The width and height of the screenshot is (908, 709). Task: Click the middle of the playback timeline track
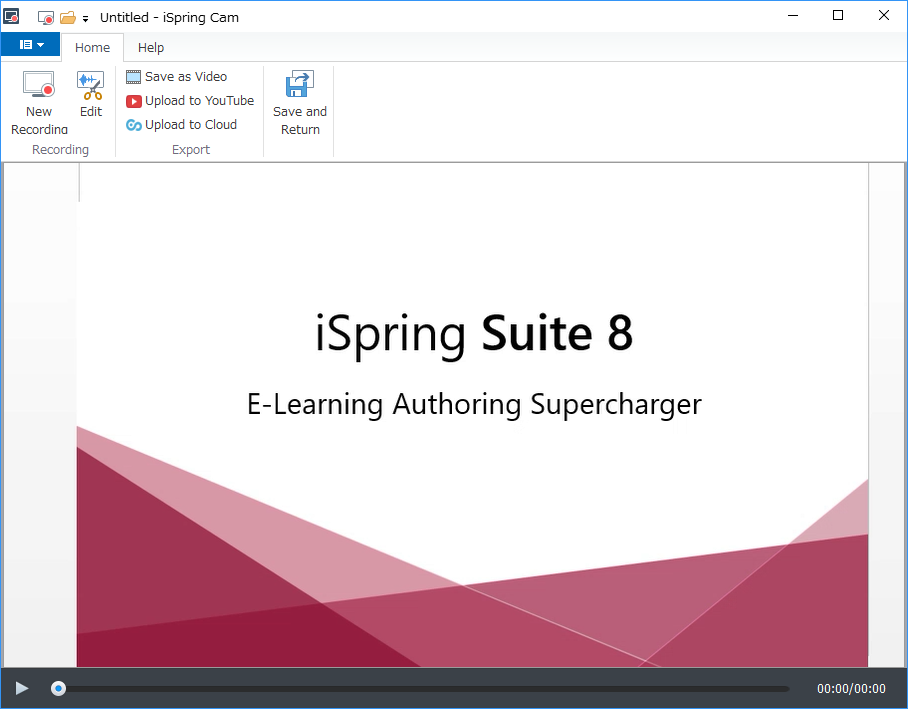tap(420, 689)
